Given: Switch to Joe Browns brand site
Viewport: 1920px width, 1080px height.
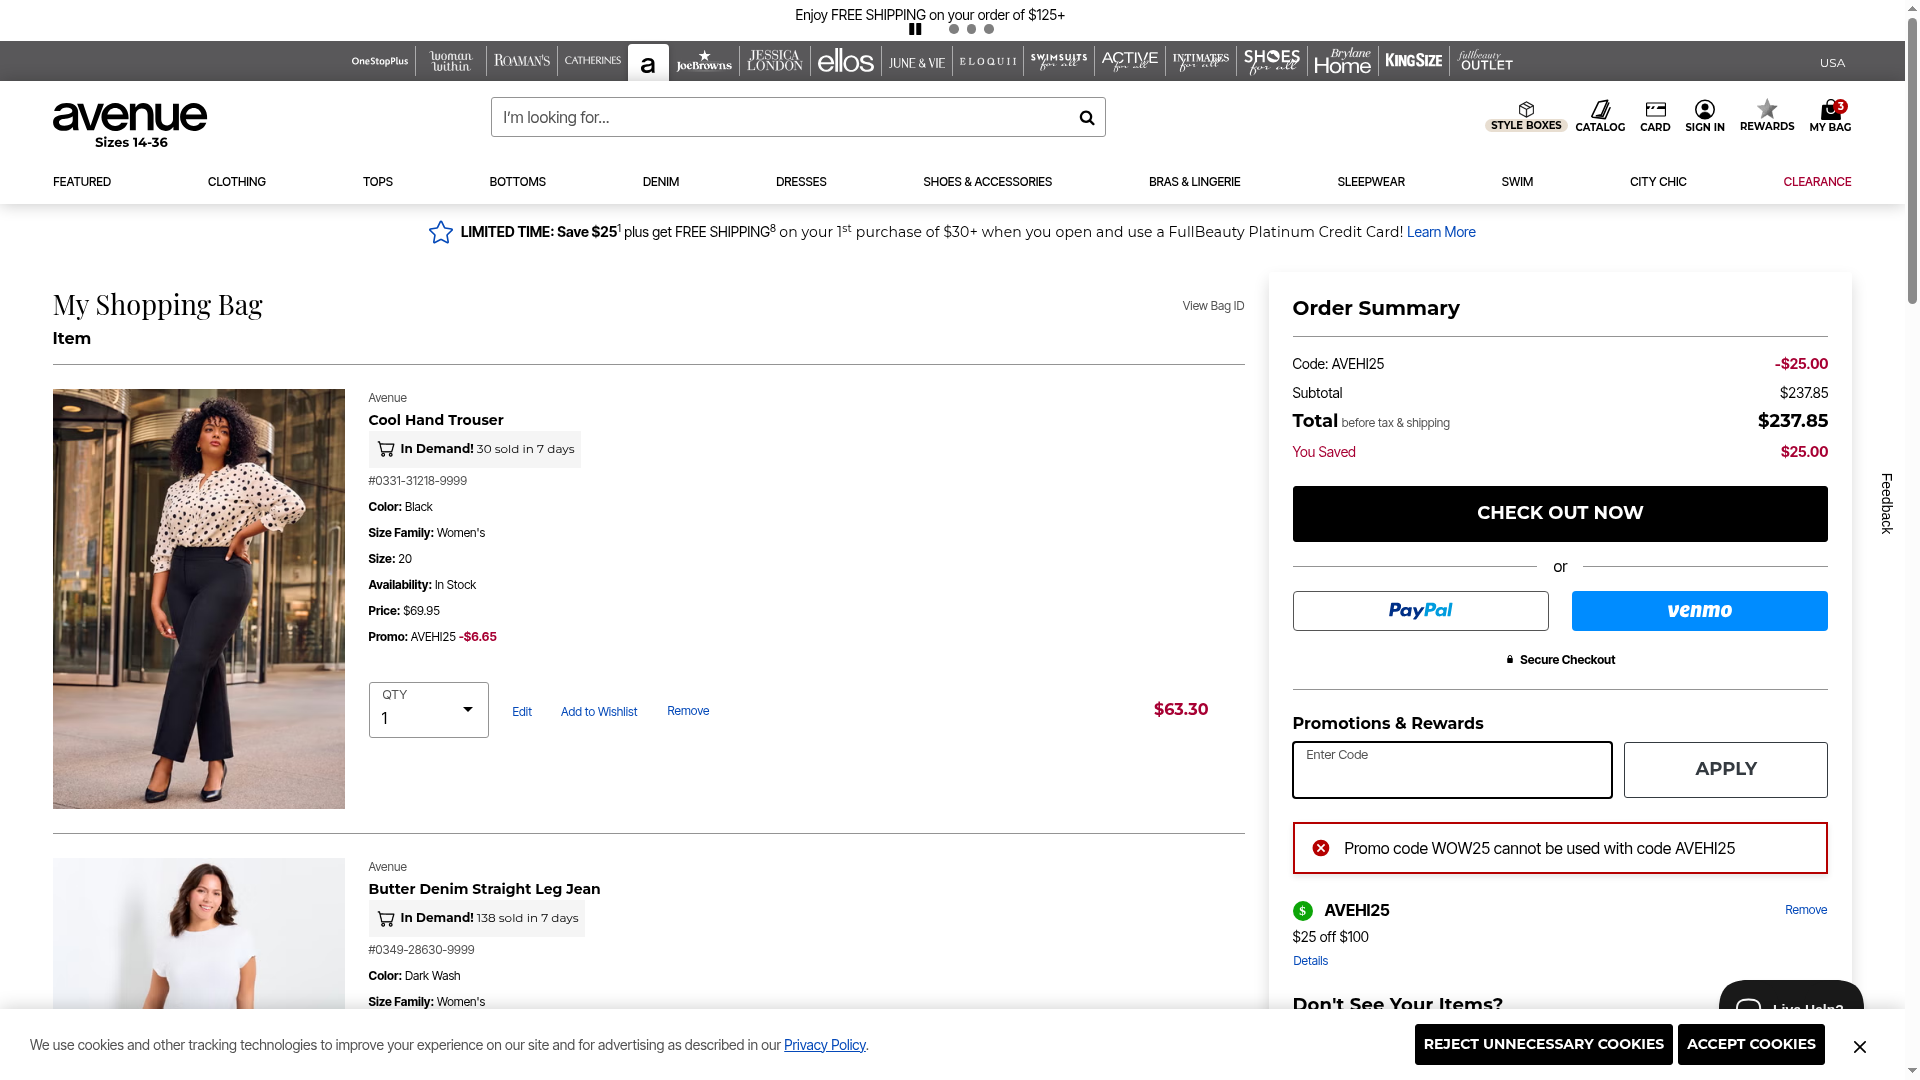Looking at the screenshot, I should point(704,61).
